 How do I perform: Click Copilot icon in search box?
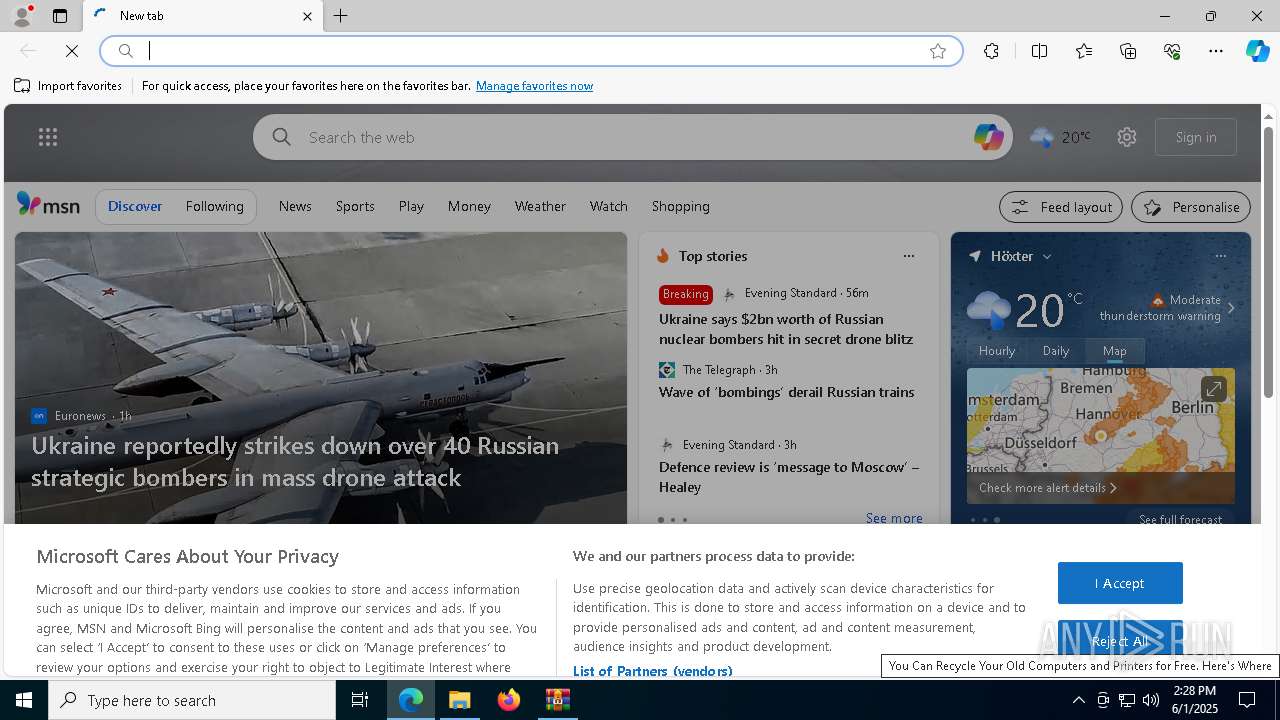988,137
